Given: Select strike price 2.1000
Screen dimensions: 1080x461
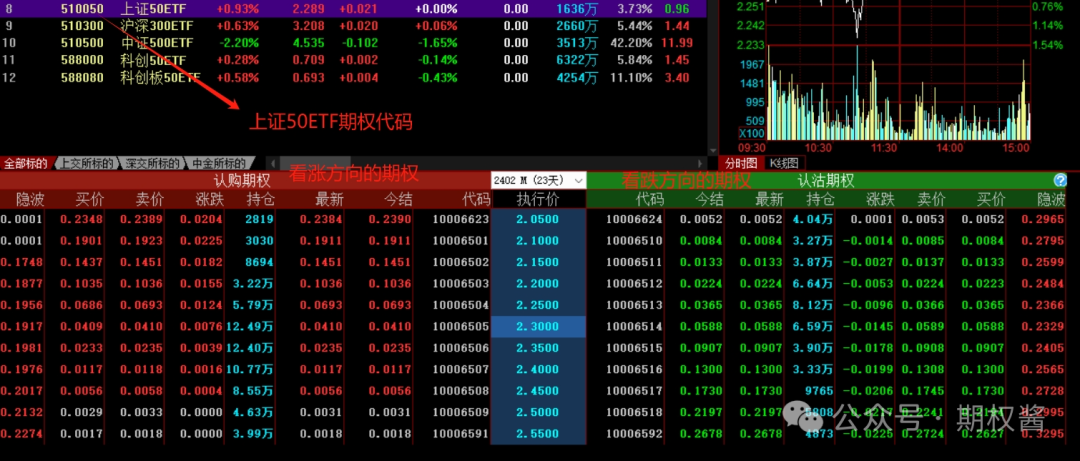Looking at the screenshot, I should pyautogui.click(x=538, y=241).
